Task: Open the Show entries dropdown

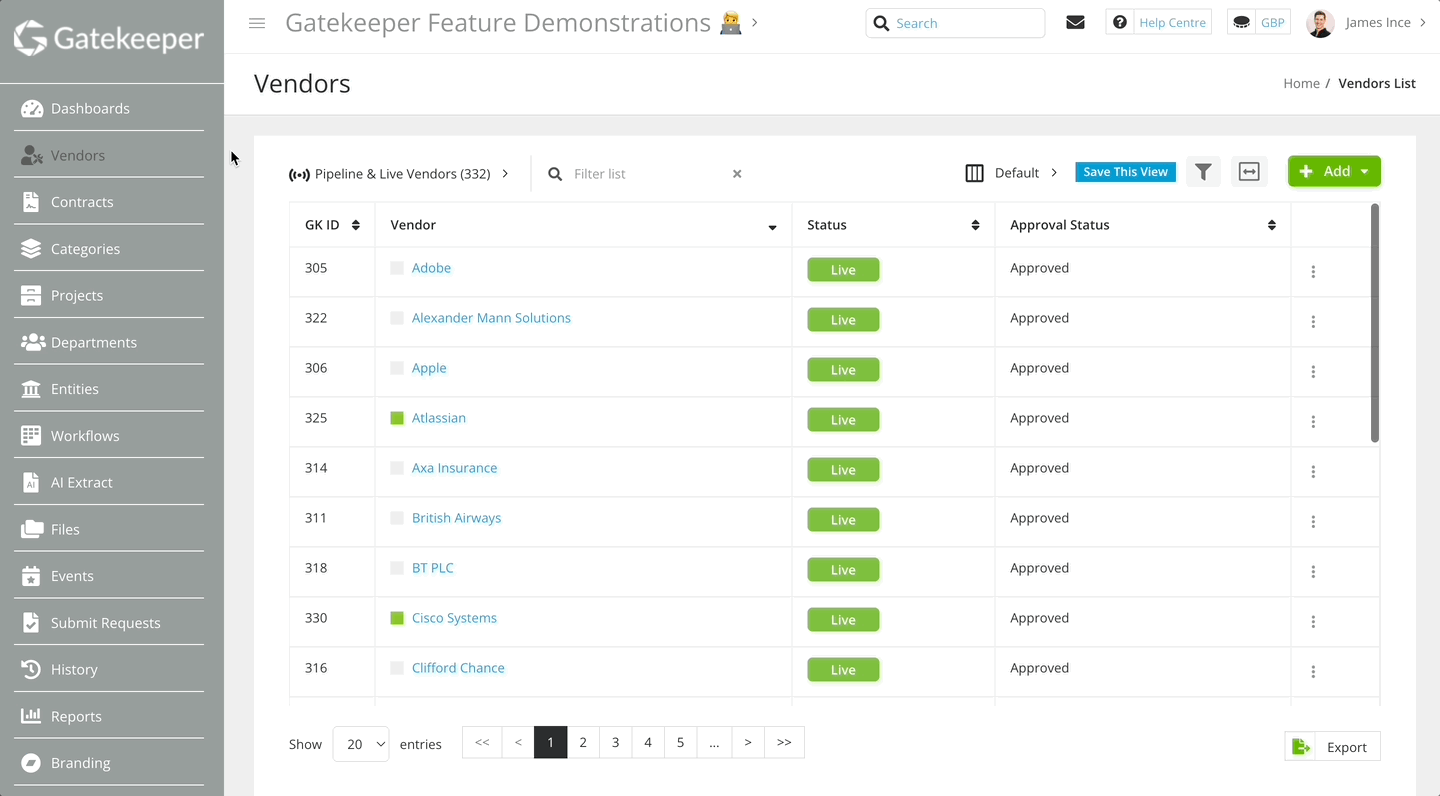Action: pyautogui.click(x=360, y=744)
